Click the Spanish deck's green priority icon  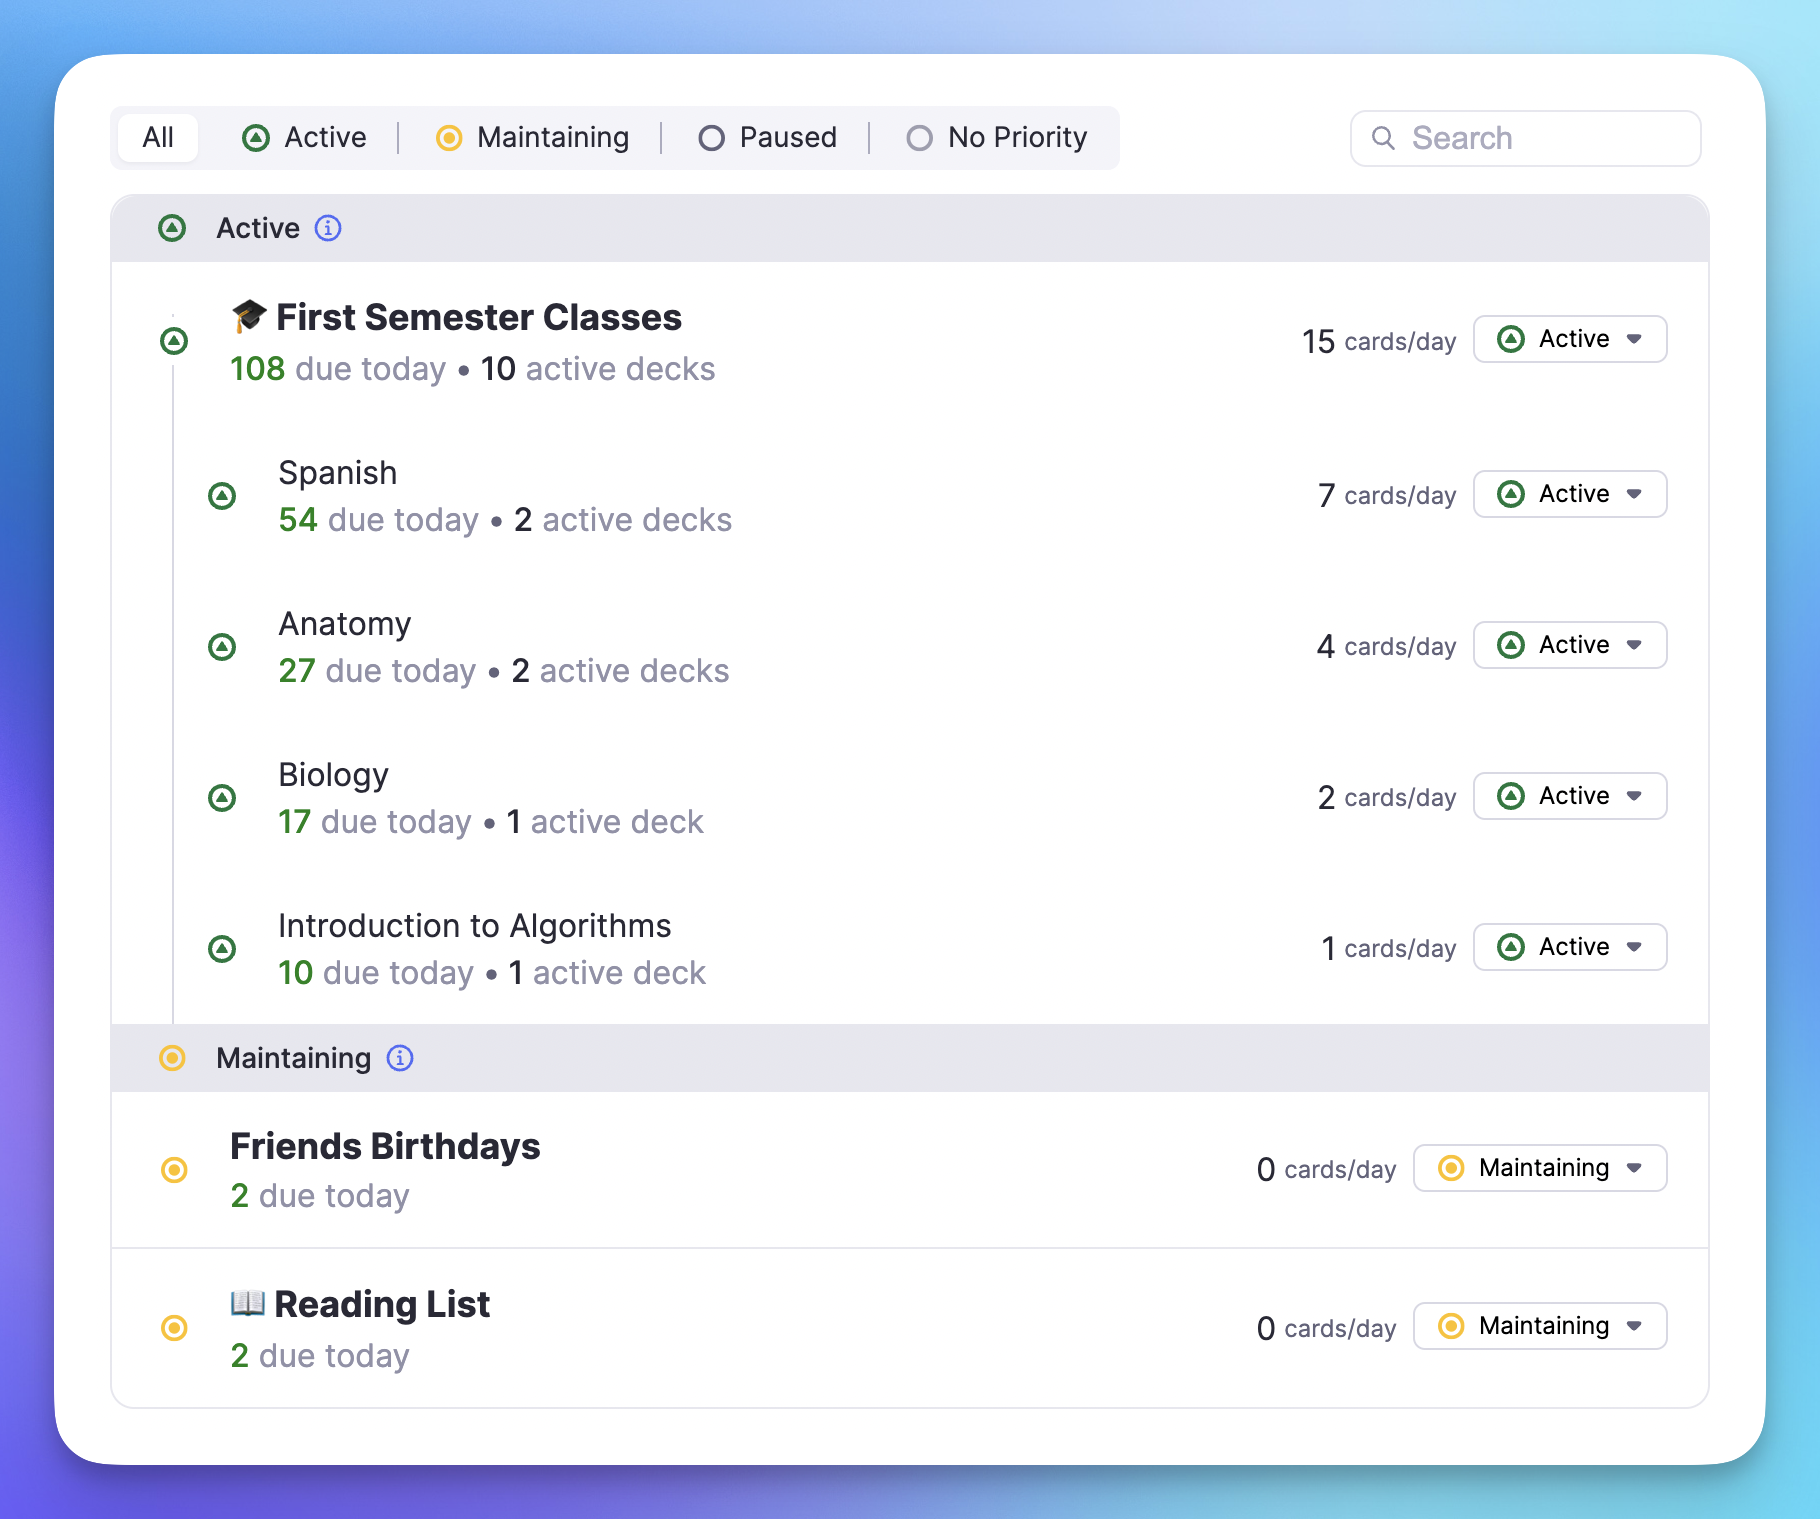[223, 496]
